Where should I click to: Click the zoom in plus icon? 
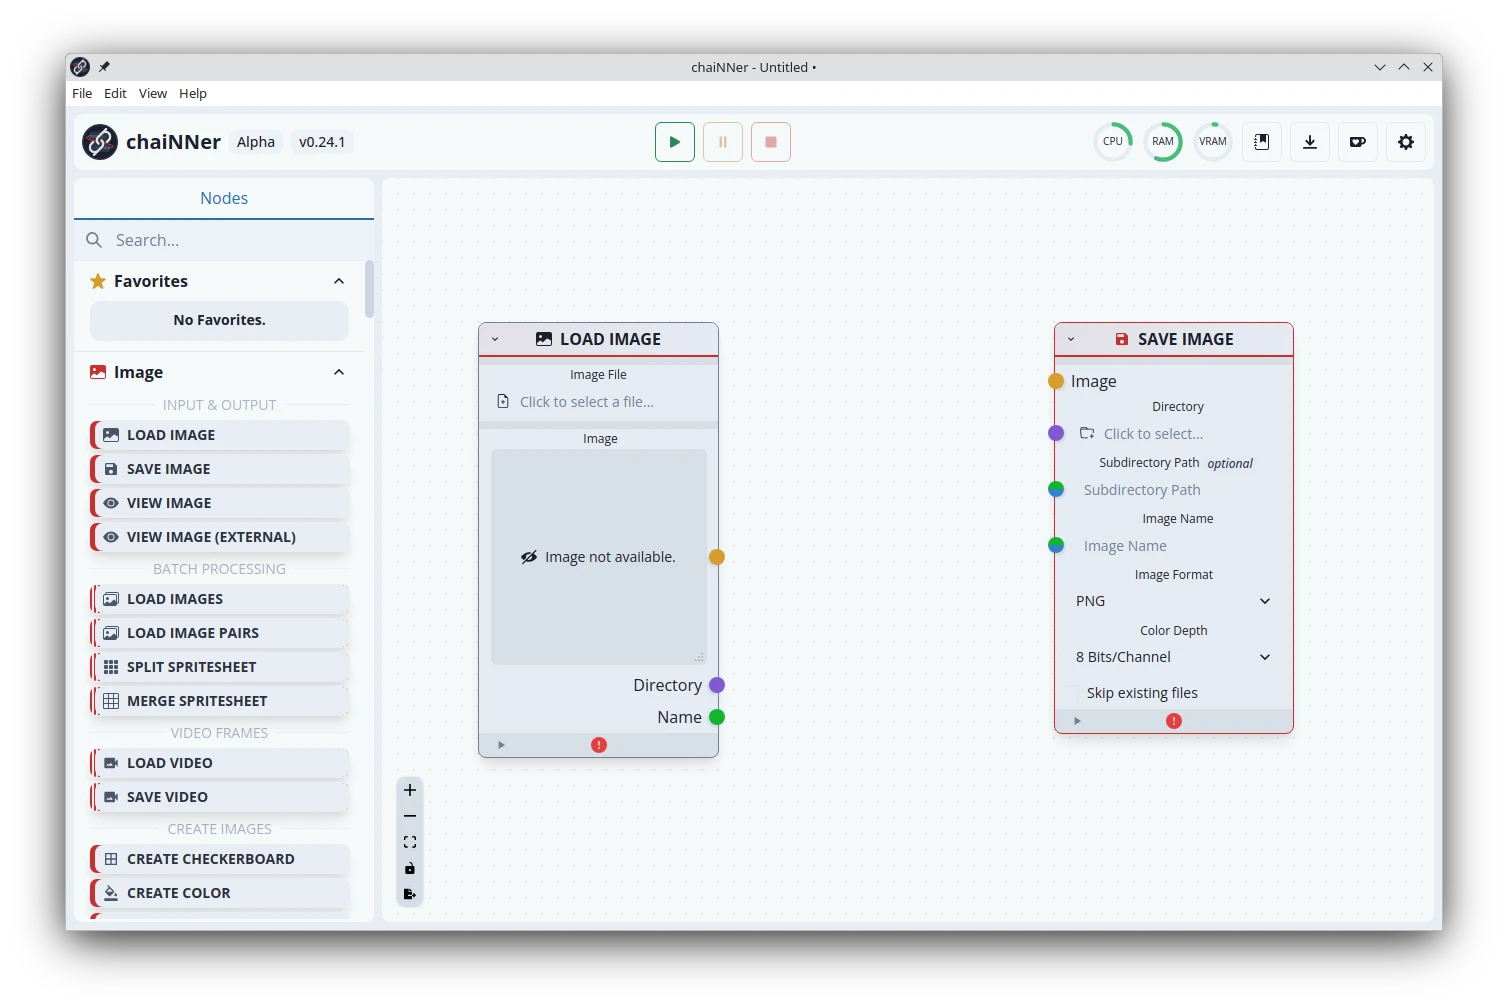tap(410, 790)
